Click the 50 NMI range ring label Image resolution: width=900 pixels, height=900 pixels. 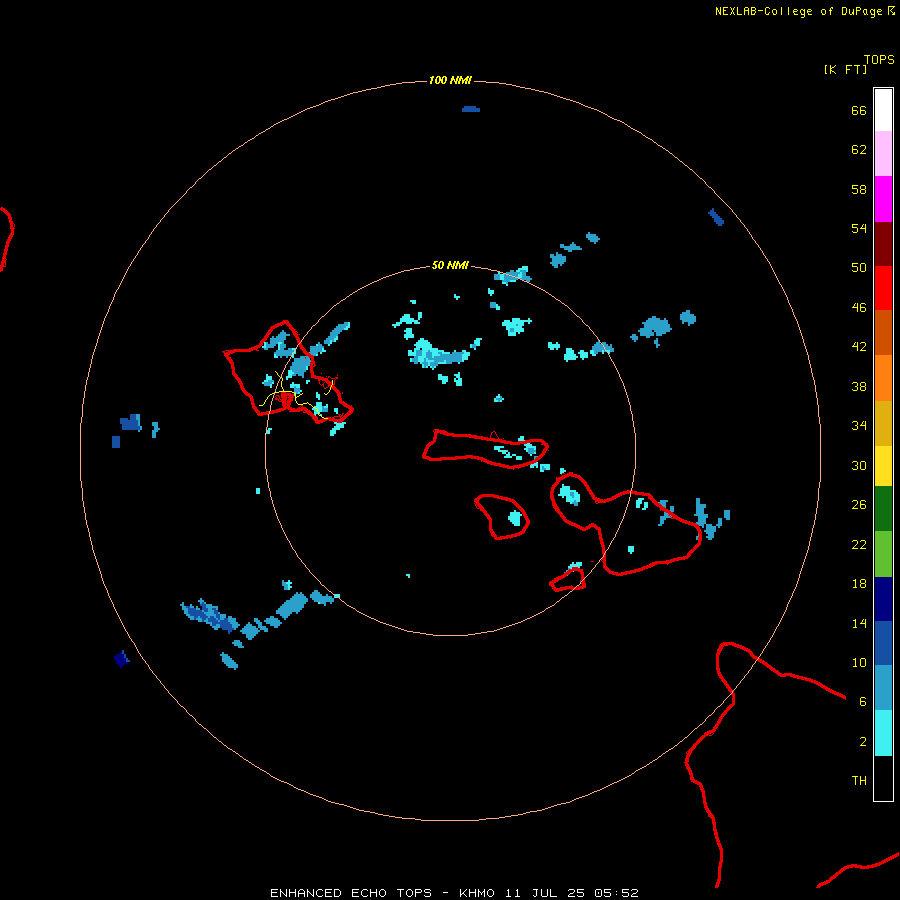(450, 265)
